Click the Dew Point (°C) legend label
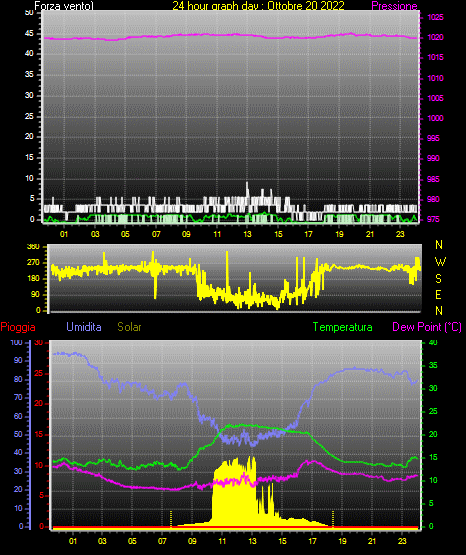Screen dimensions: 466x555 (x=427, y=327)
